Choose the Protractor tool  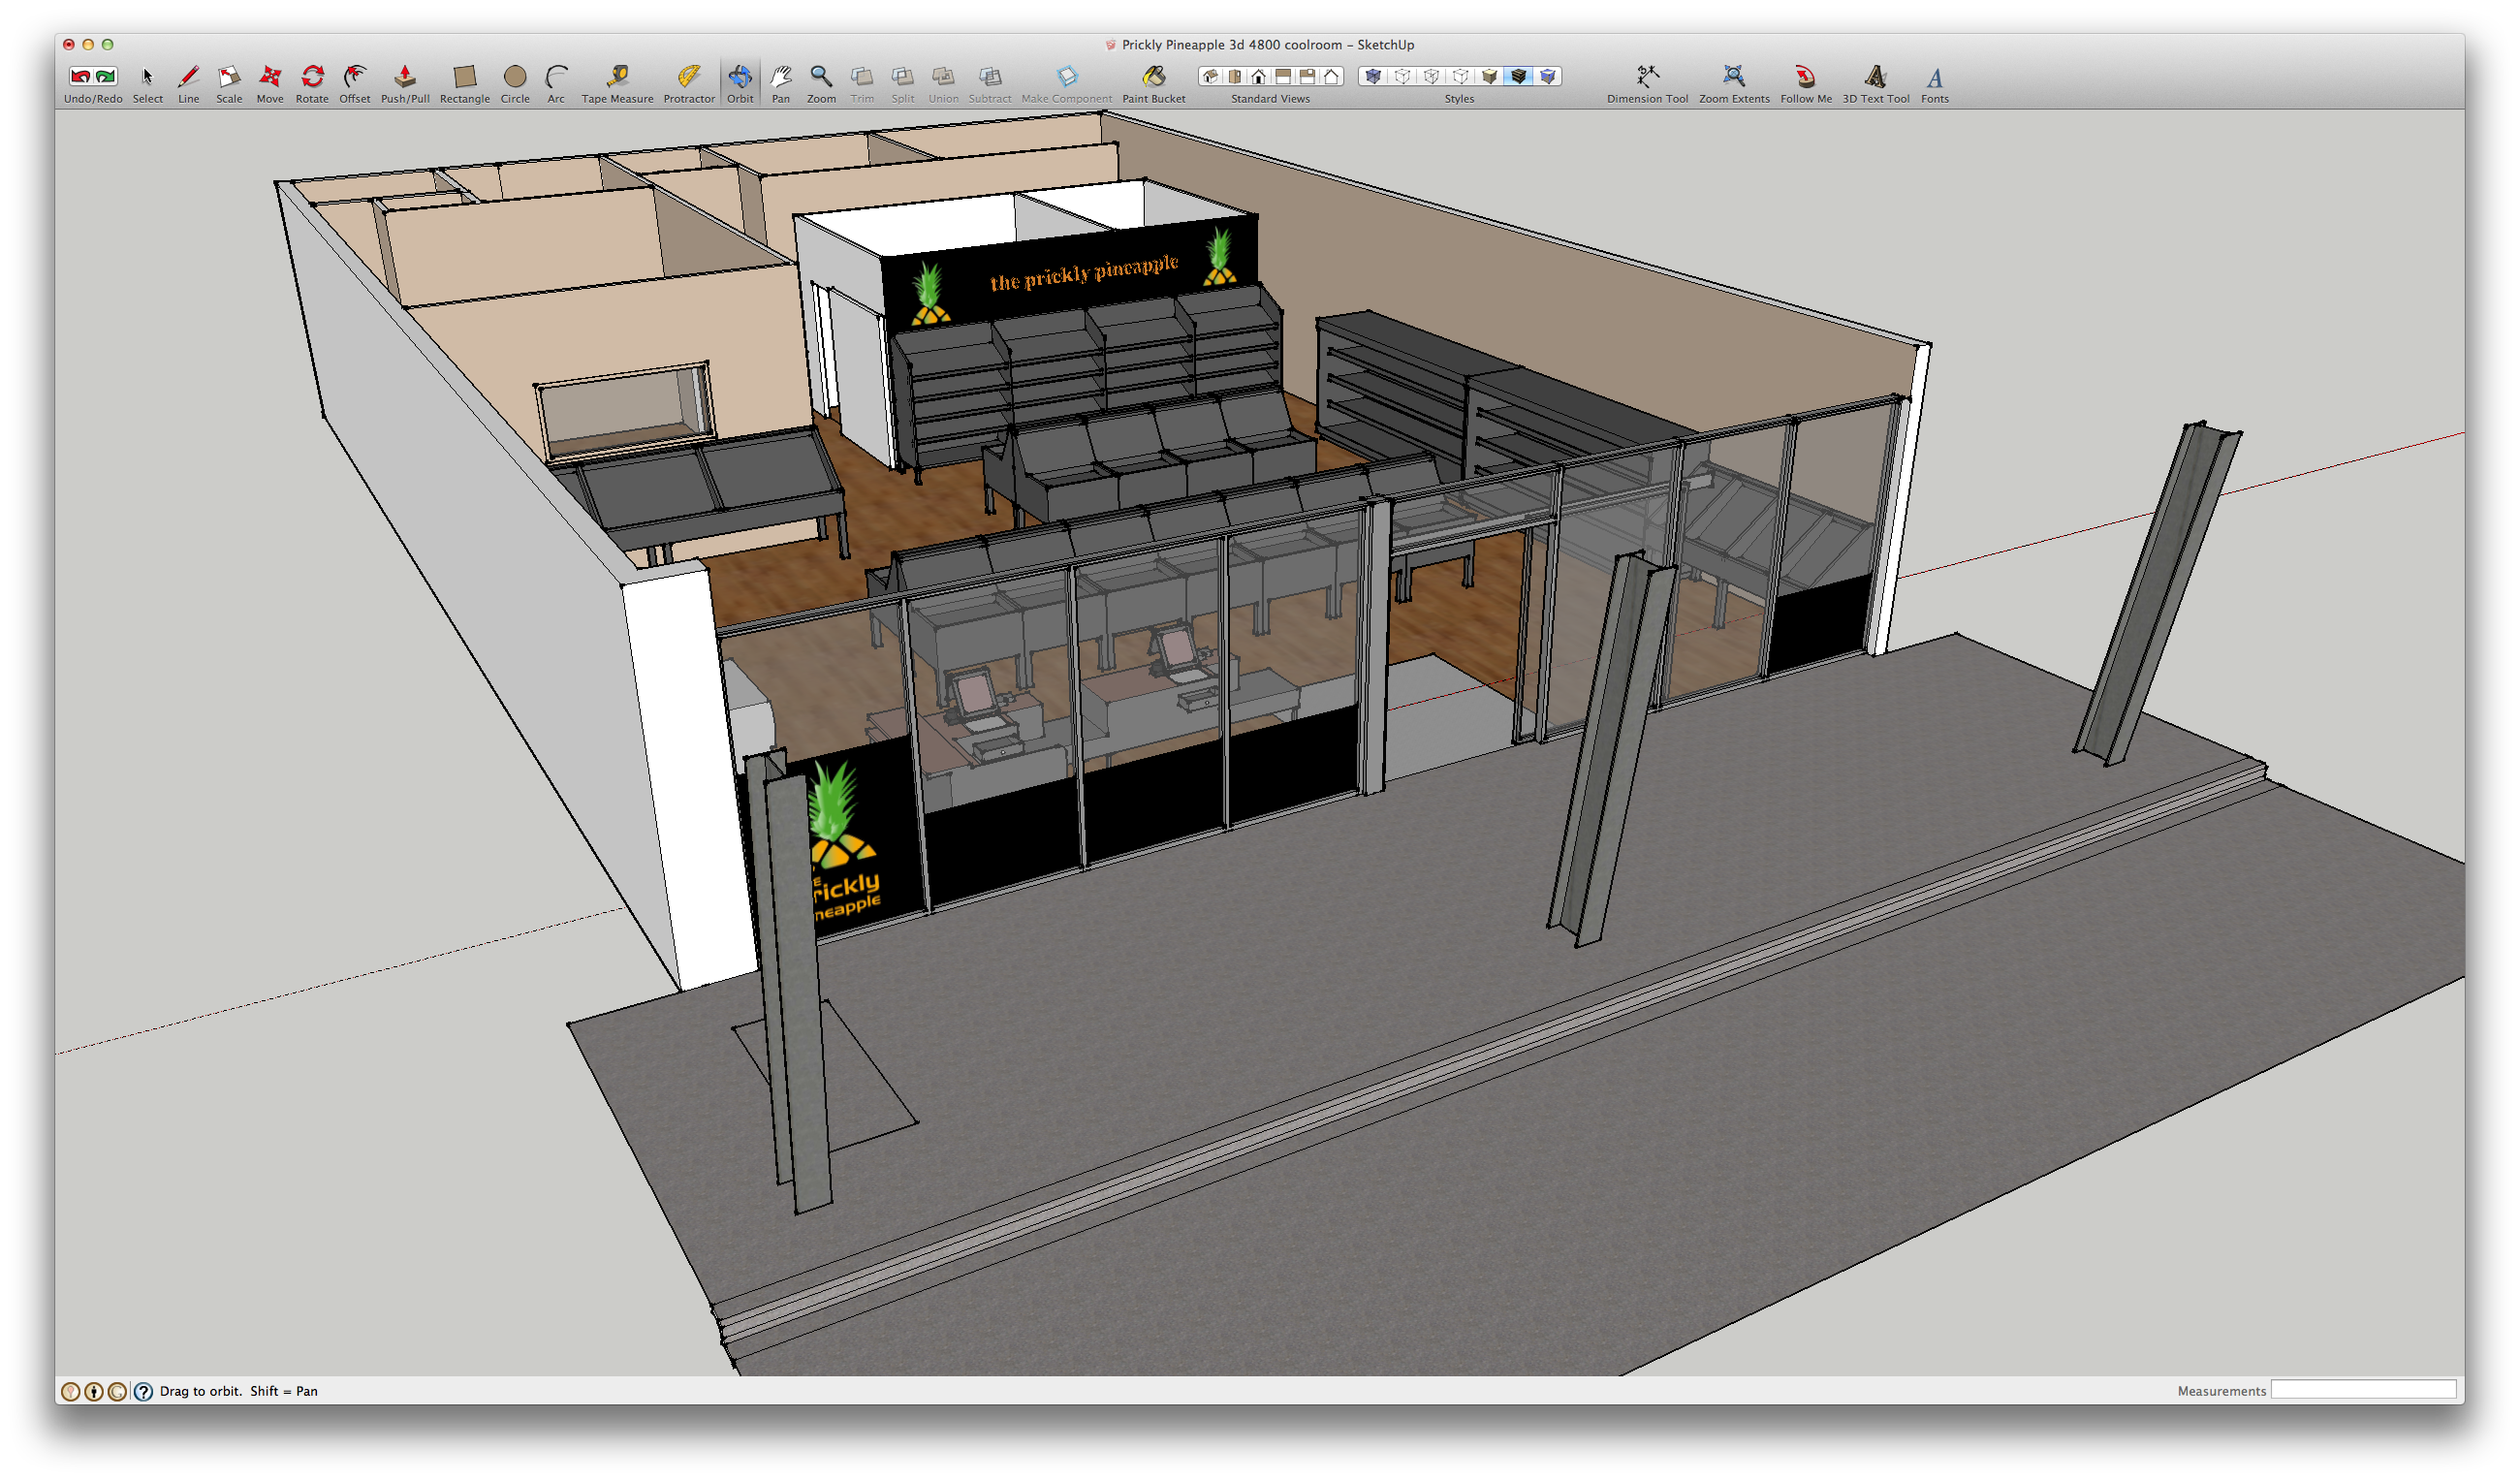tap(688, 77)
